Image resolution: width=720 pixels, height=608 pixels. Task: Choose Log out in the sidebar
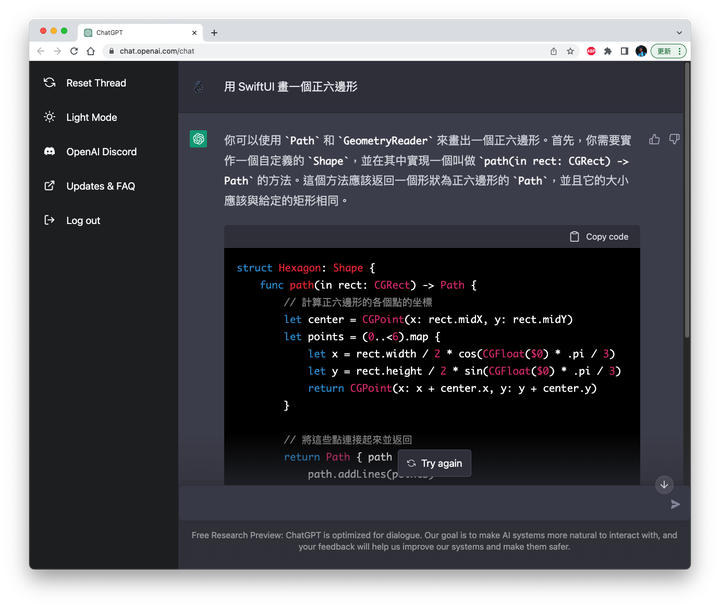[72, 220]
